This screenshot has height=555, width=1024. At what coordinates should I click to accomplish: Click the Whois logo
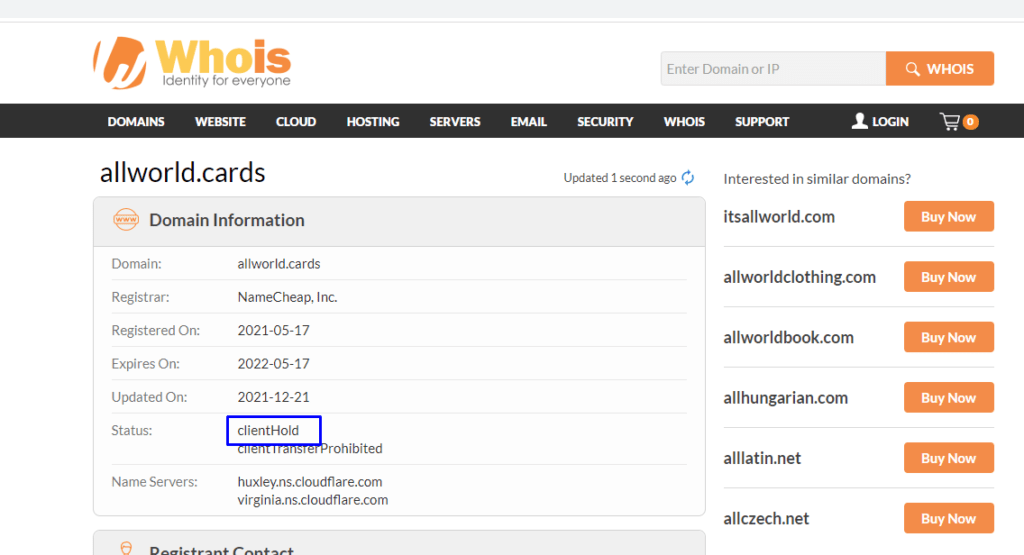(x=192, y=63)
